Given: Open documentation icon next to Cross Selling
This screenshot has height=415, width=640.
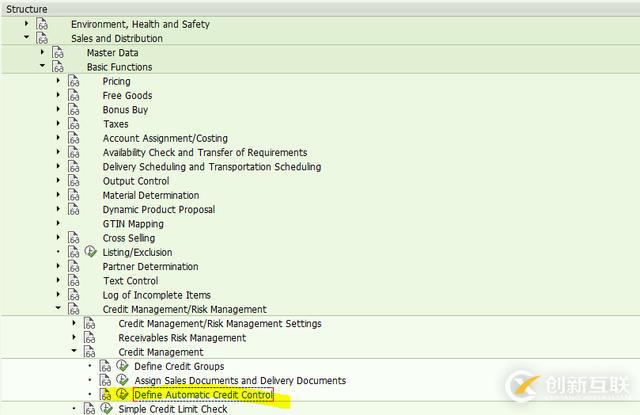Looking at the screenshot, I should click(73, 238).
